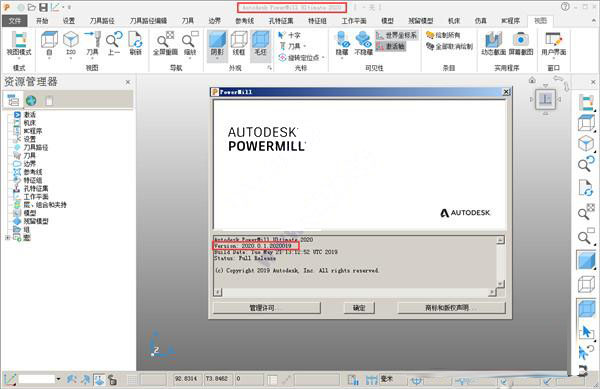Click horizontal scrollbar of version info box
This screenshot has height=389, width=600.
pos(355,293)
